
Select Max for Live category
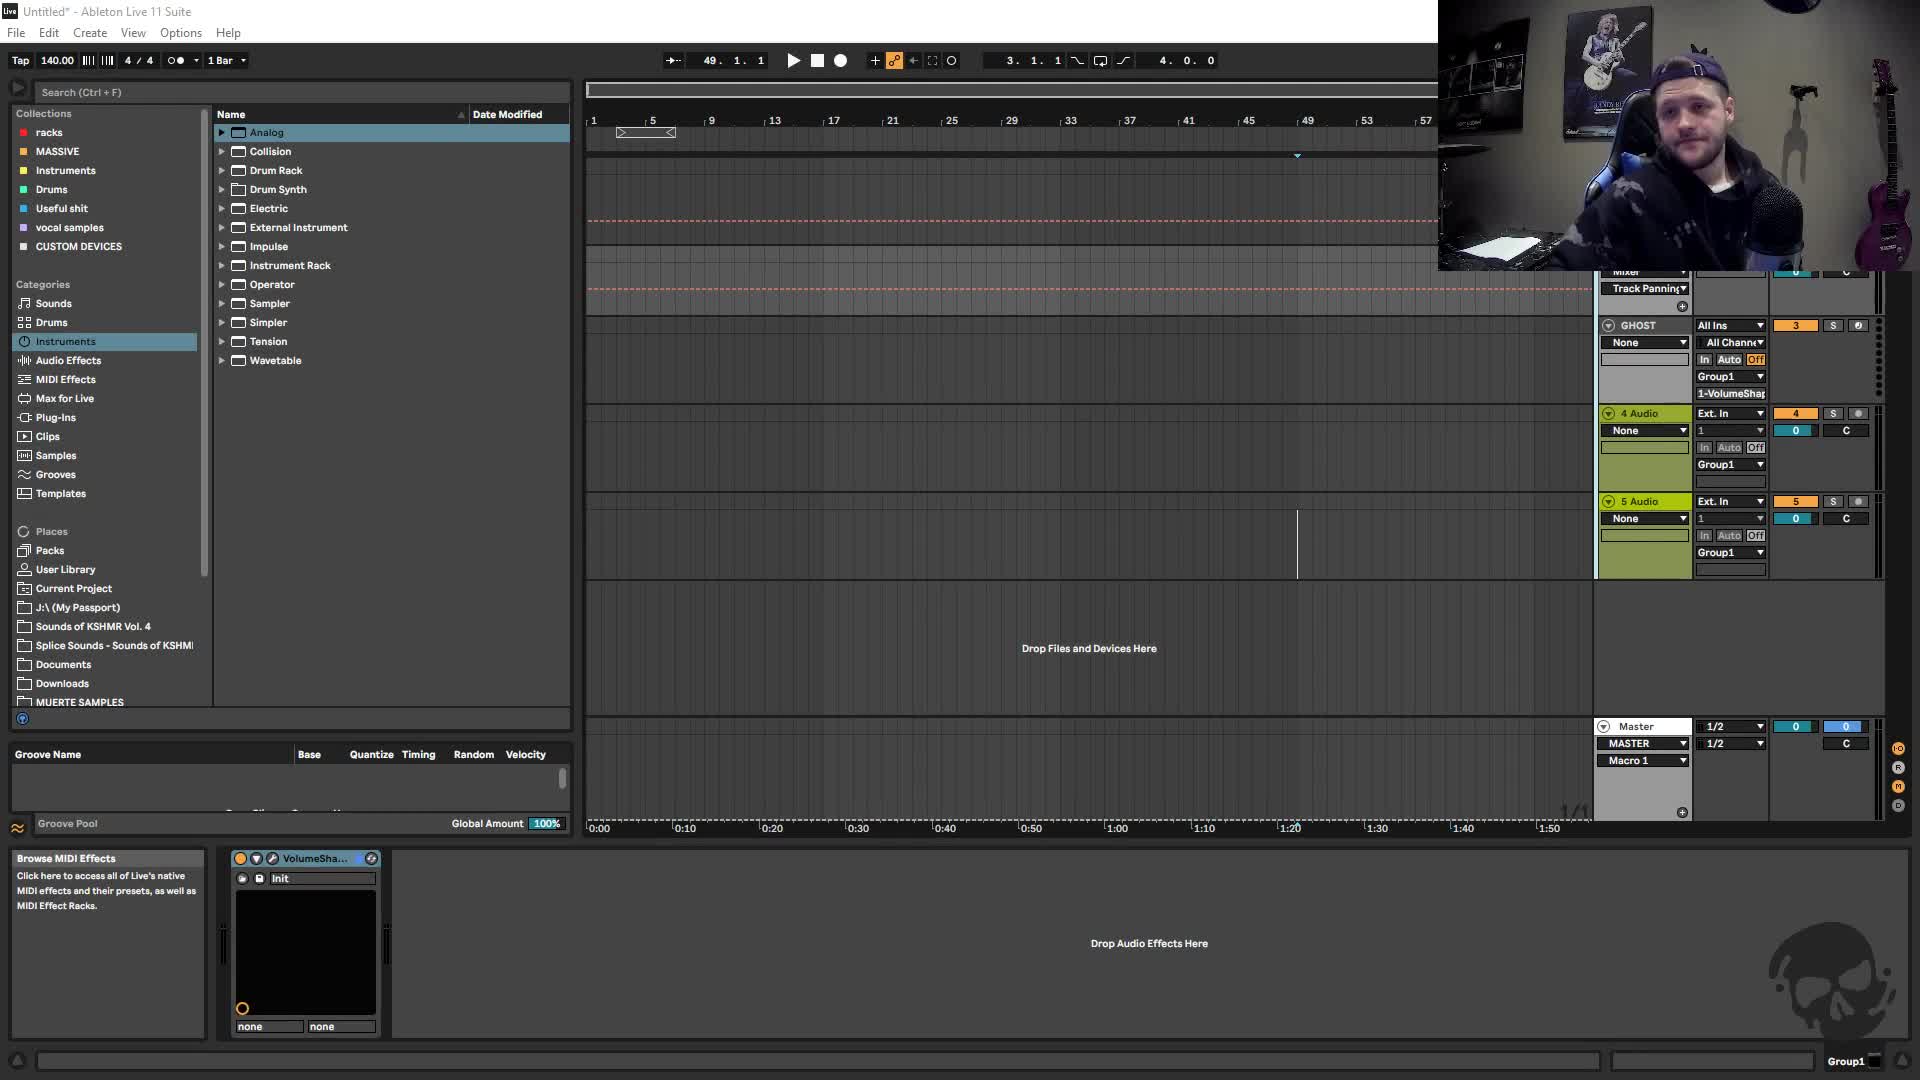(65, 398)
